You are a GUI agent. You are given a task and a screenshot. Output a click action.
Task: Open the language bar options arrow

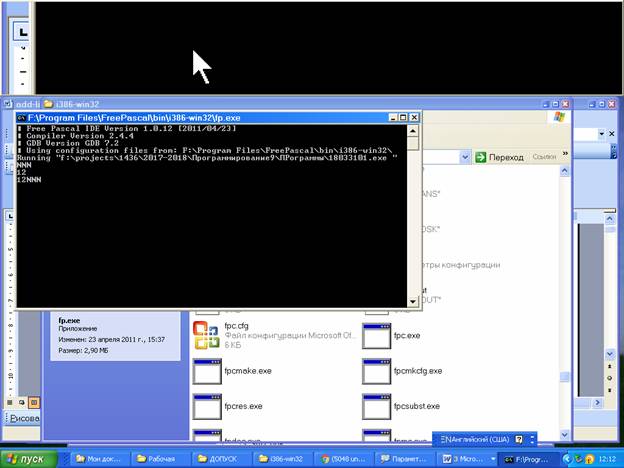click(532, 440)
